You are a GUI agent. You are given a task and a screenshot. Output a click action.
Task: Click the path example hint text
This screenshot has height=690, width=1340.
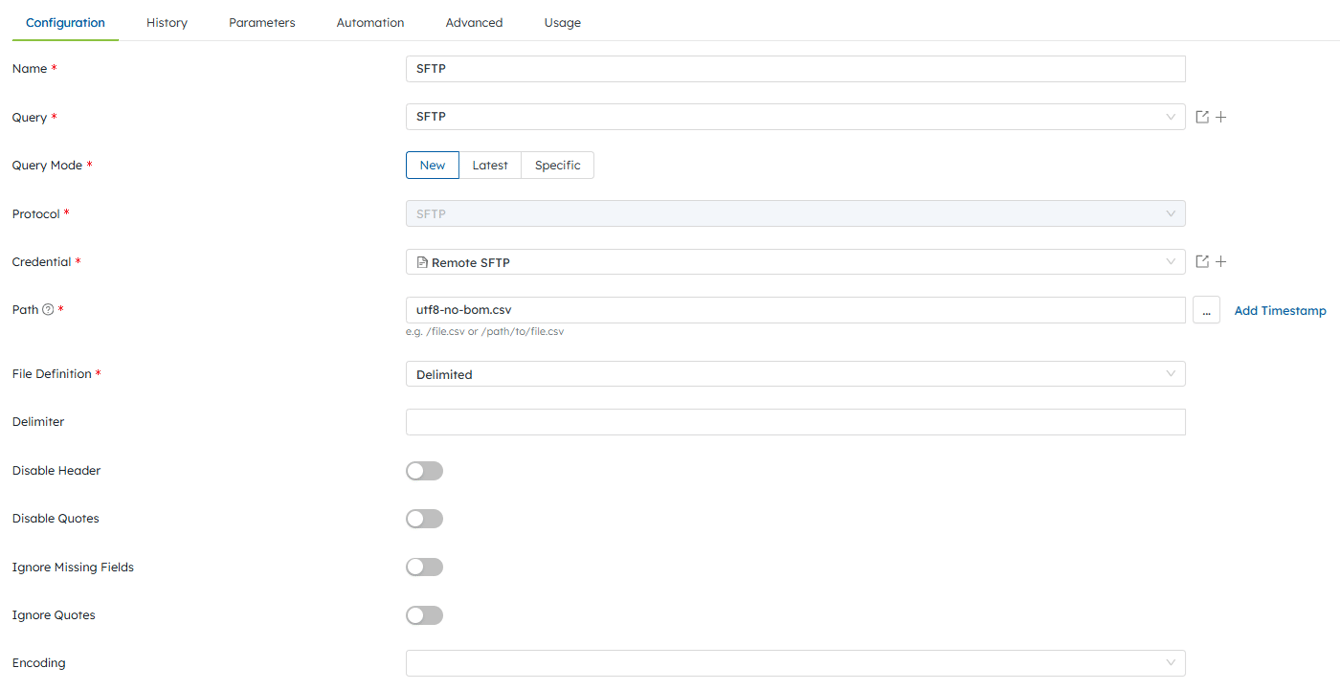click(x=484, y=331)
